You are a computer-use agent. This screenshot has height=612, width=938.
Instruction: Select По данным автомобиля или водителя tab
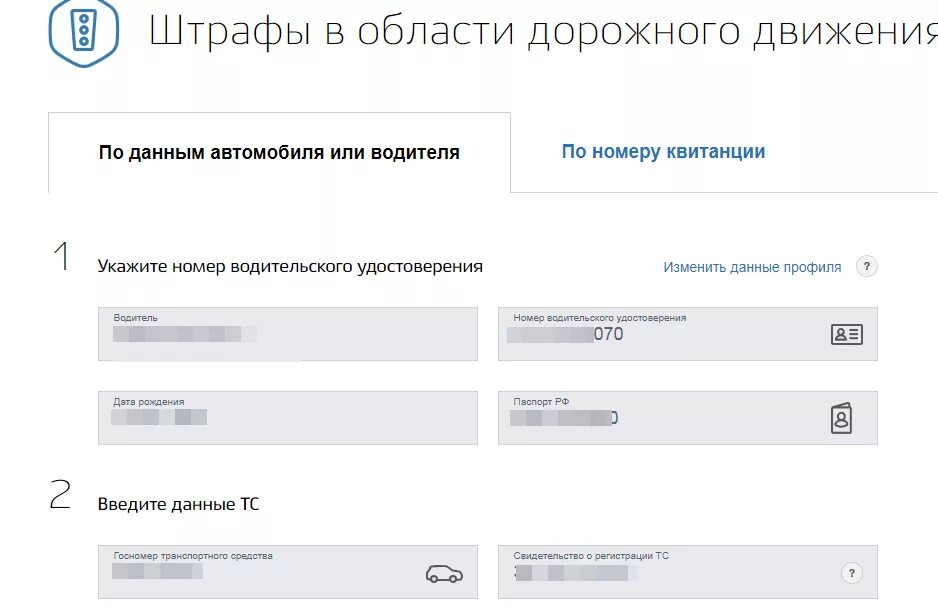point(279,153)
